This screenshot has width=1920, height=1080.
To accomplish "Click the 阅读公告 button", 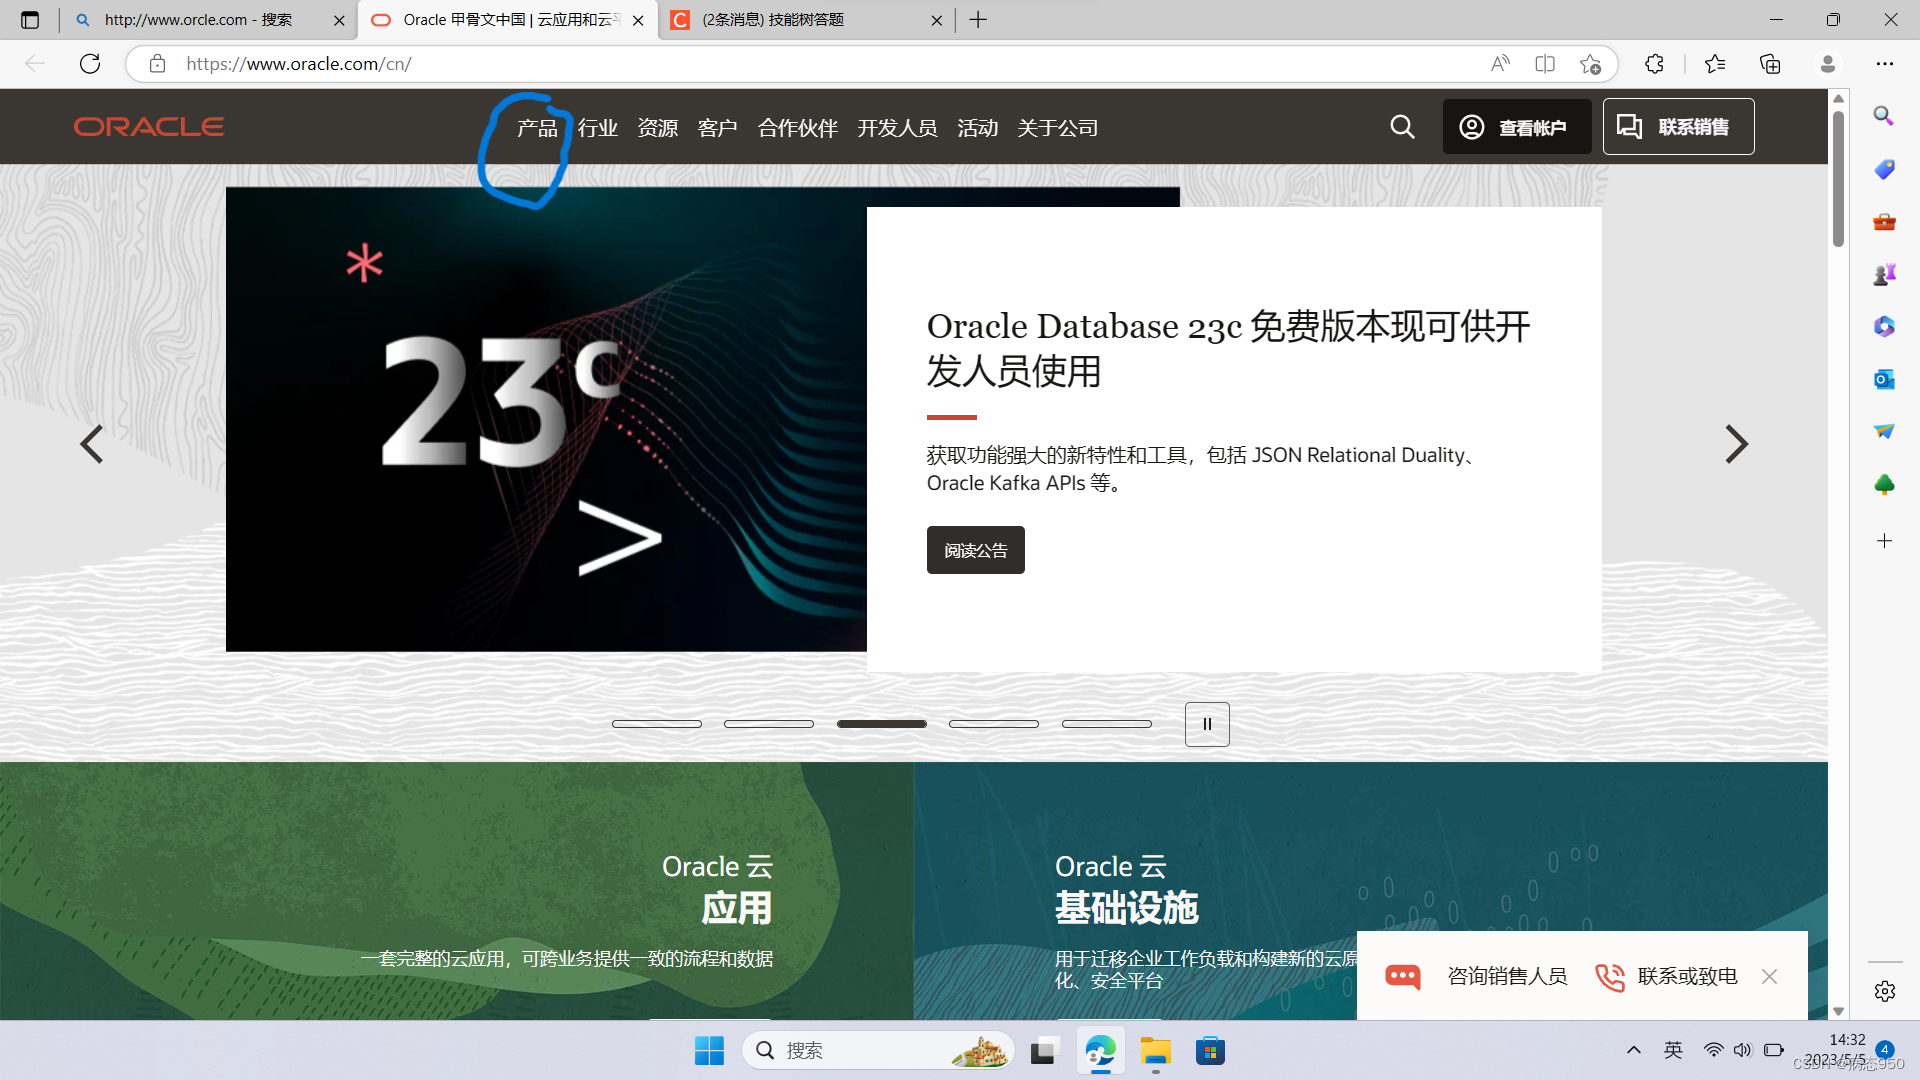I will (975, 550).
